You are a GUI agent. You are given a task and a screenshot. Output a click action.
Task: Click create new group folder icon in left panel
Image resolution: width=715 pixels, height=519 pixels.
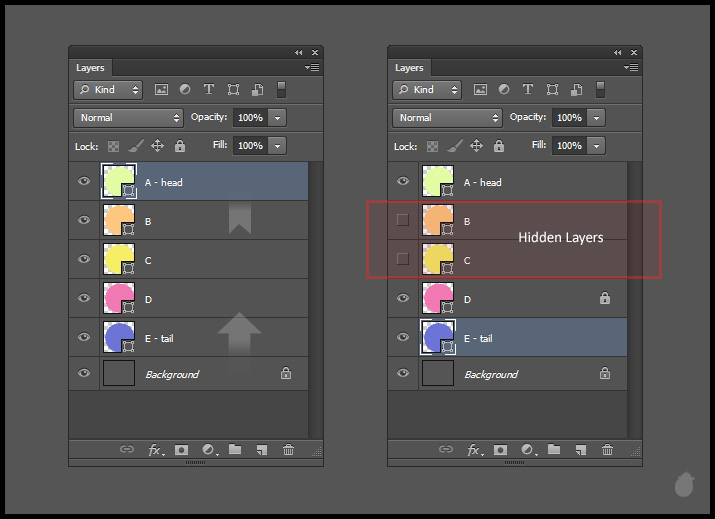coord(235,450)
